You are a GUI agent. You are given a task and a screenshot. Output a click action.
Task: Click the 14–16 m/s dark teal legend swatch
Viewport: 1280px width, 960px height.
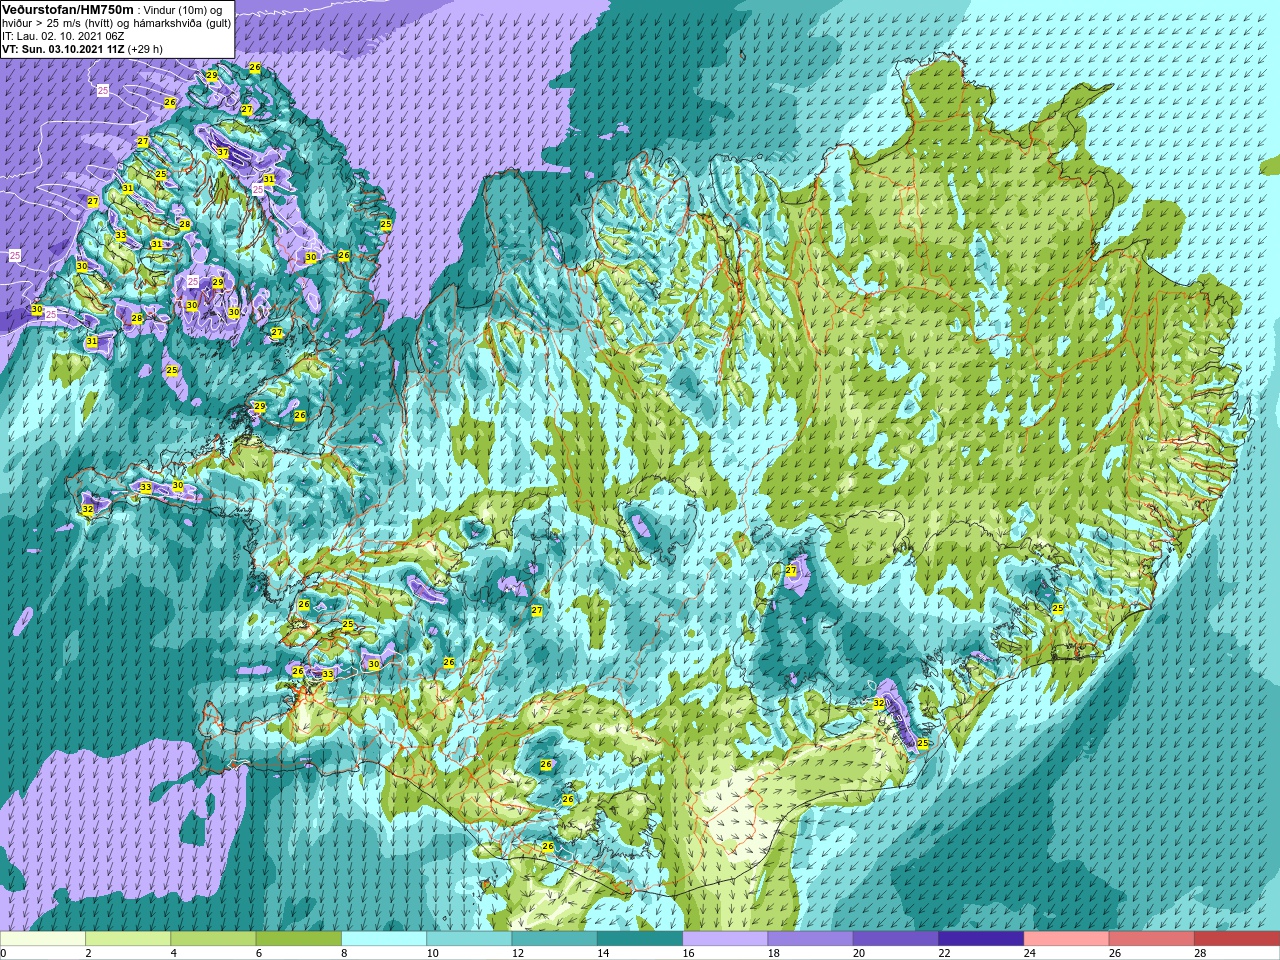[640, 939]
